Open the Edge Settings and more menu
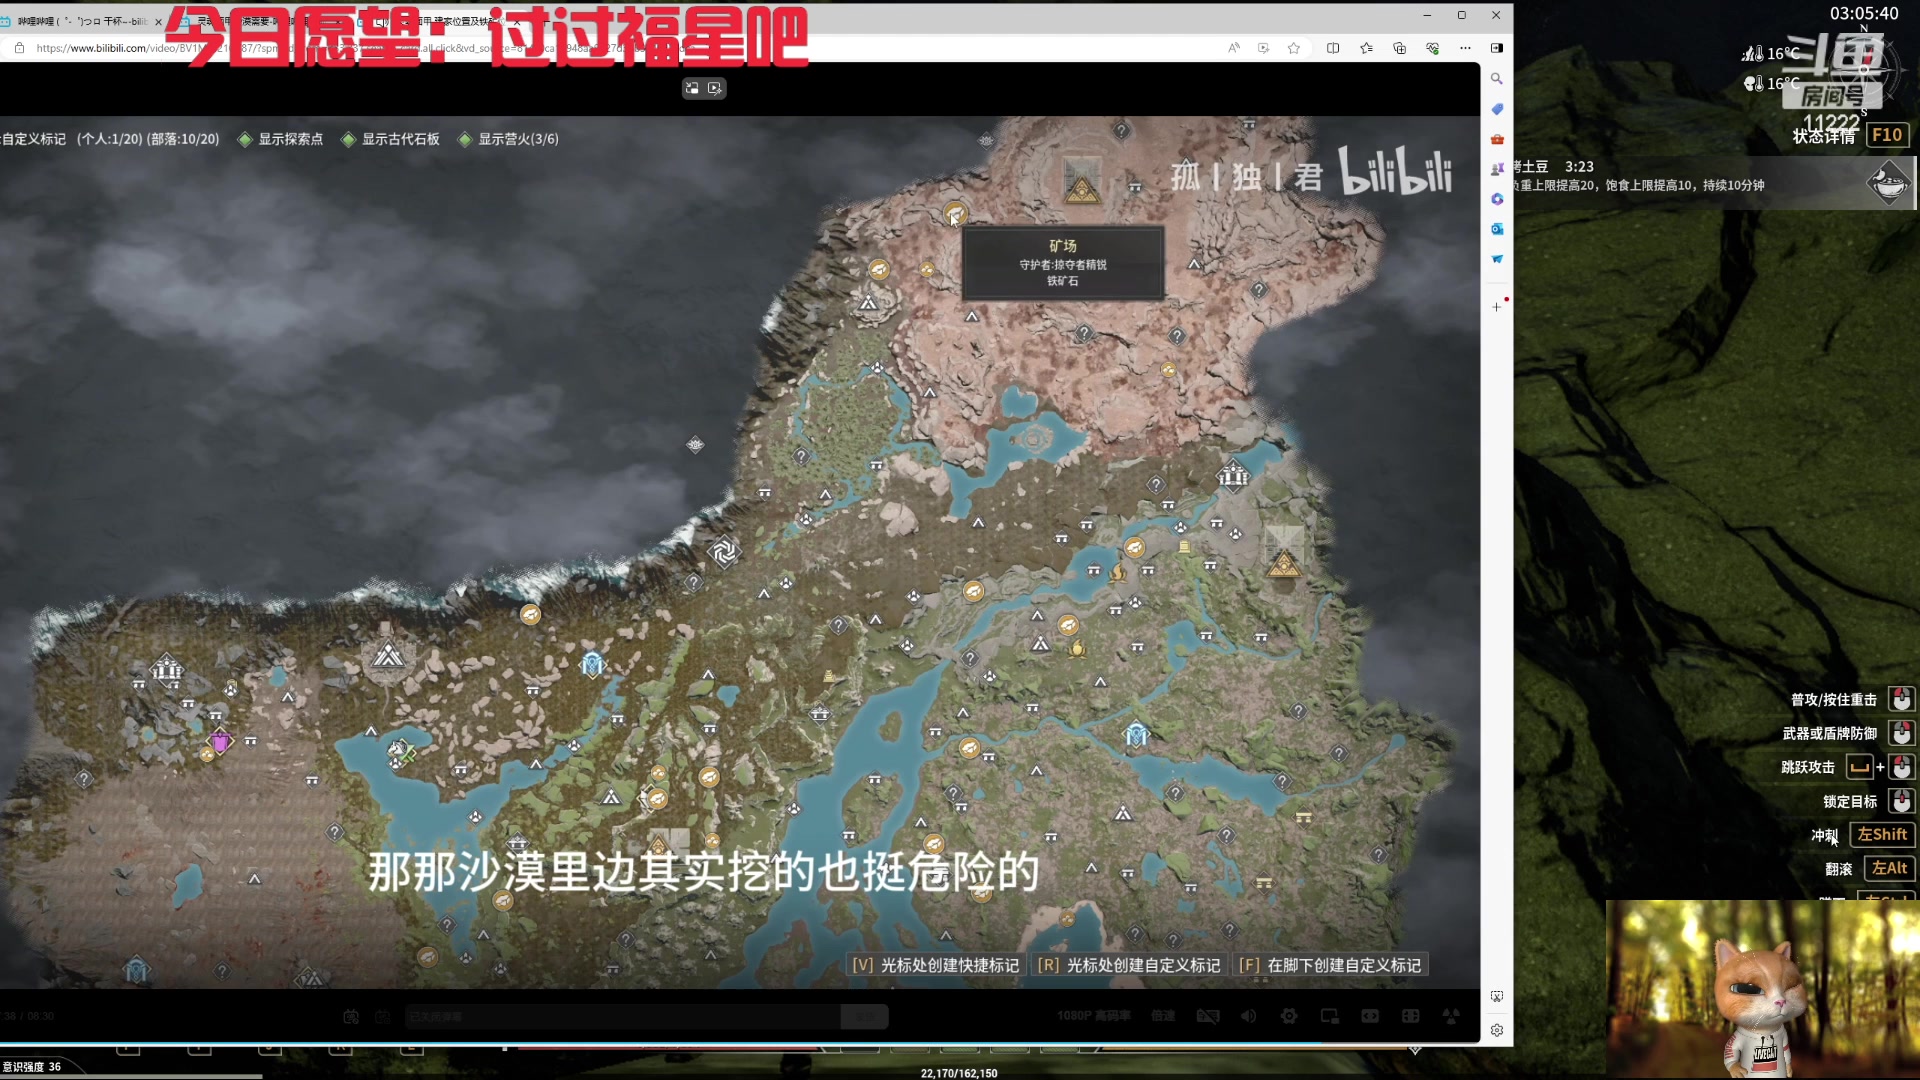This screenshot has height=1080, width=1920. pos(1465,48)
